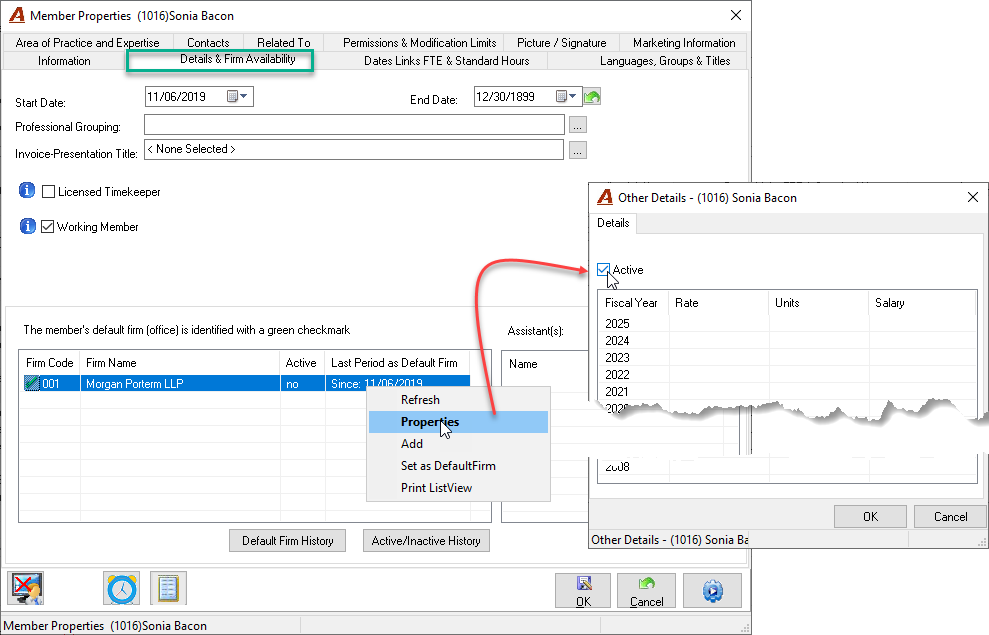This screenshot has height=635, width=989.
Task: Open Dates Links FTE & Standard Hours tab
Action: pos(447,61)
